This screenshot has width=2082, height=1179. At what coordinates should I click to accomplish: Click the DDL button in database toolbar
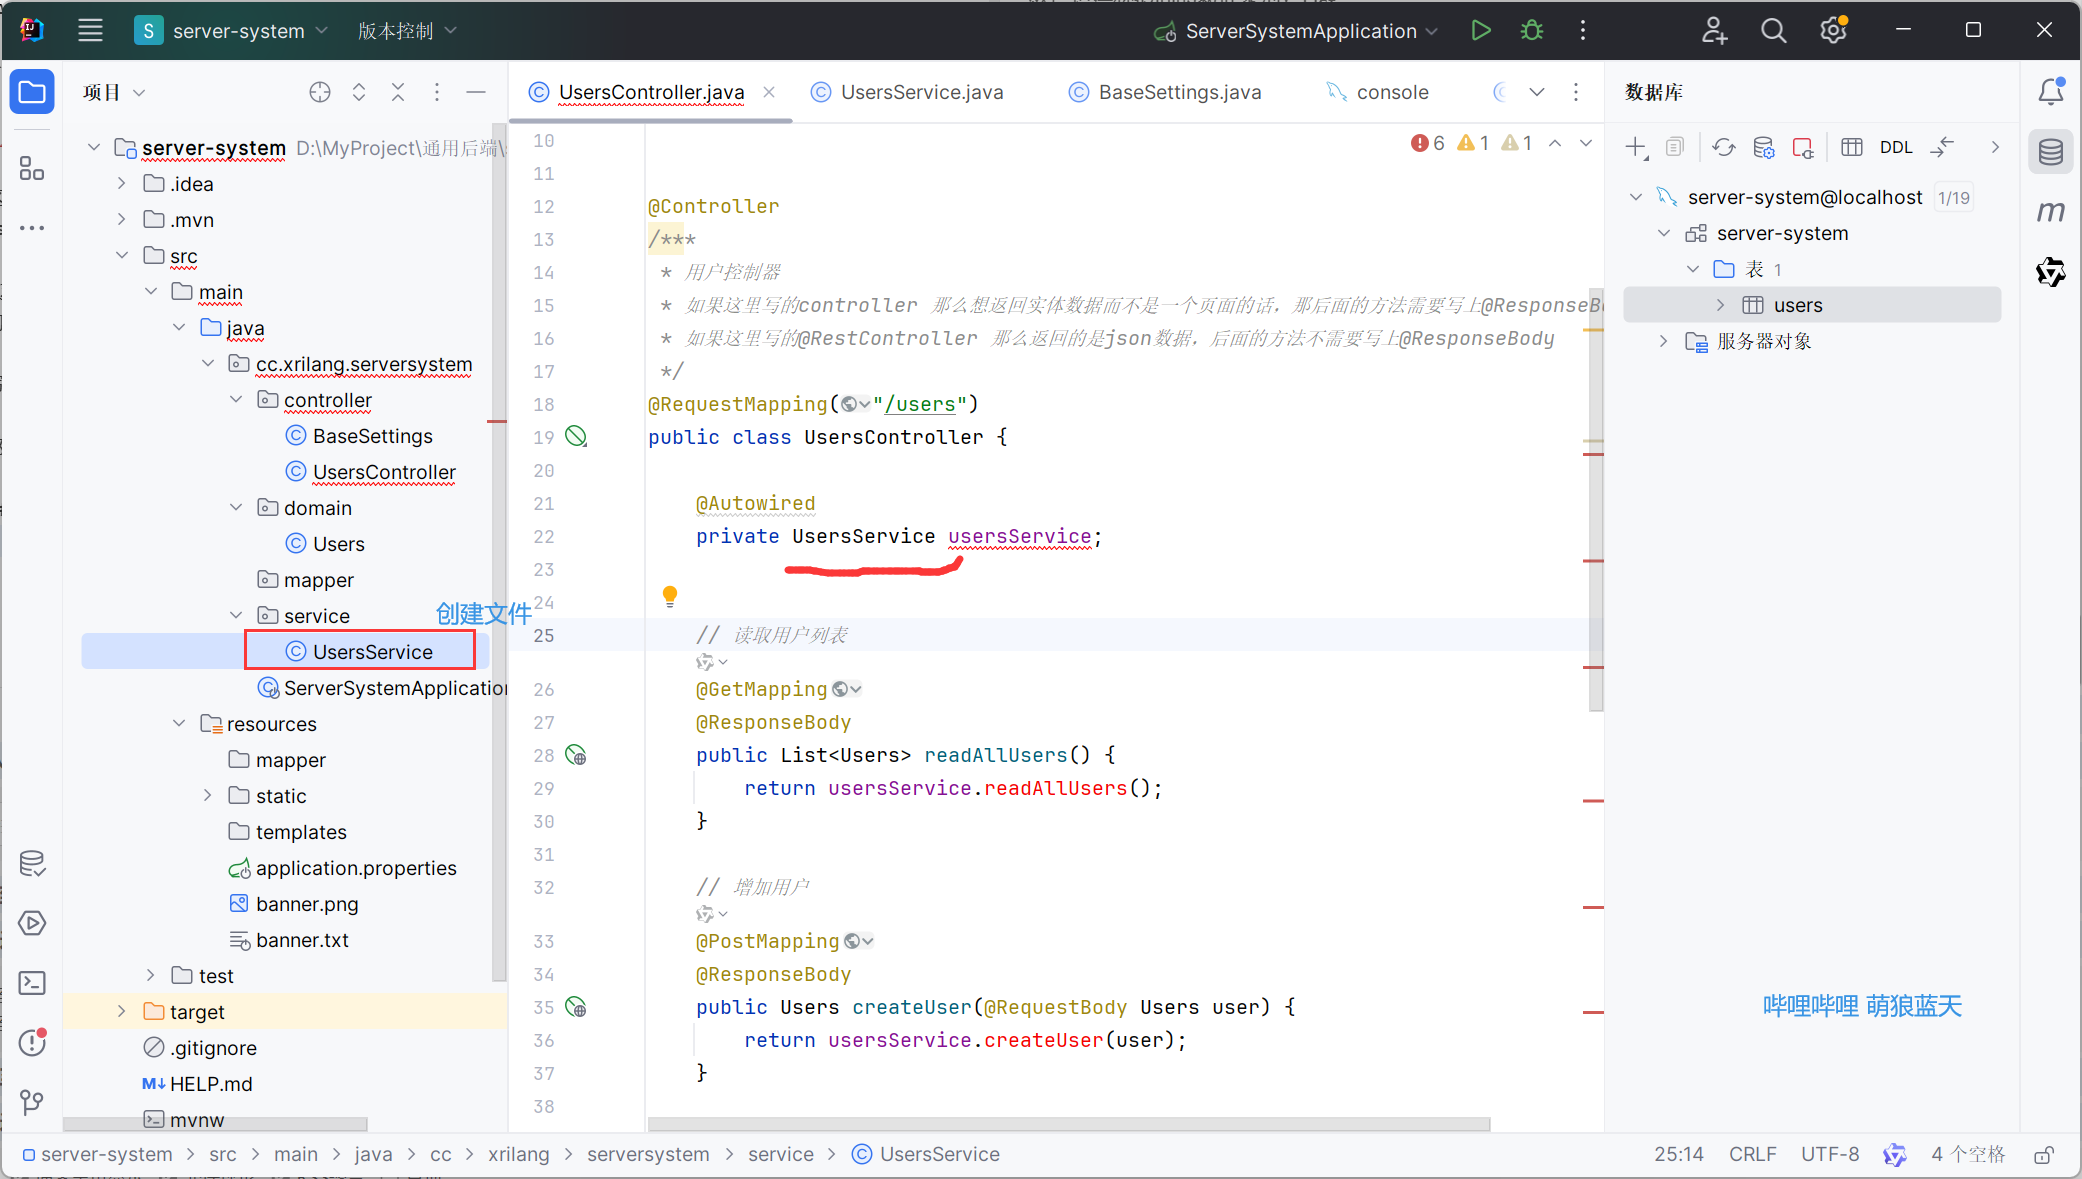(1896, 147)
